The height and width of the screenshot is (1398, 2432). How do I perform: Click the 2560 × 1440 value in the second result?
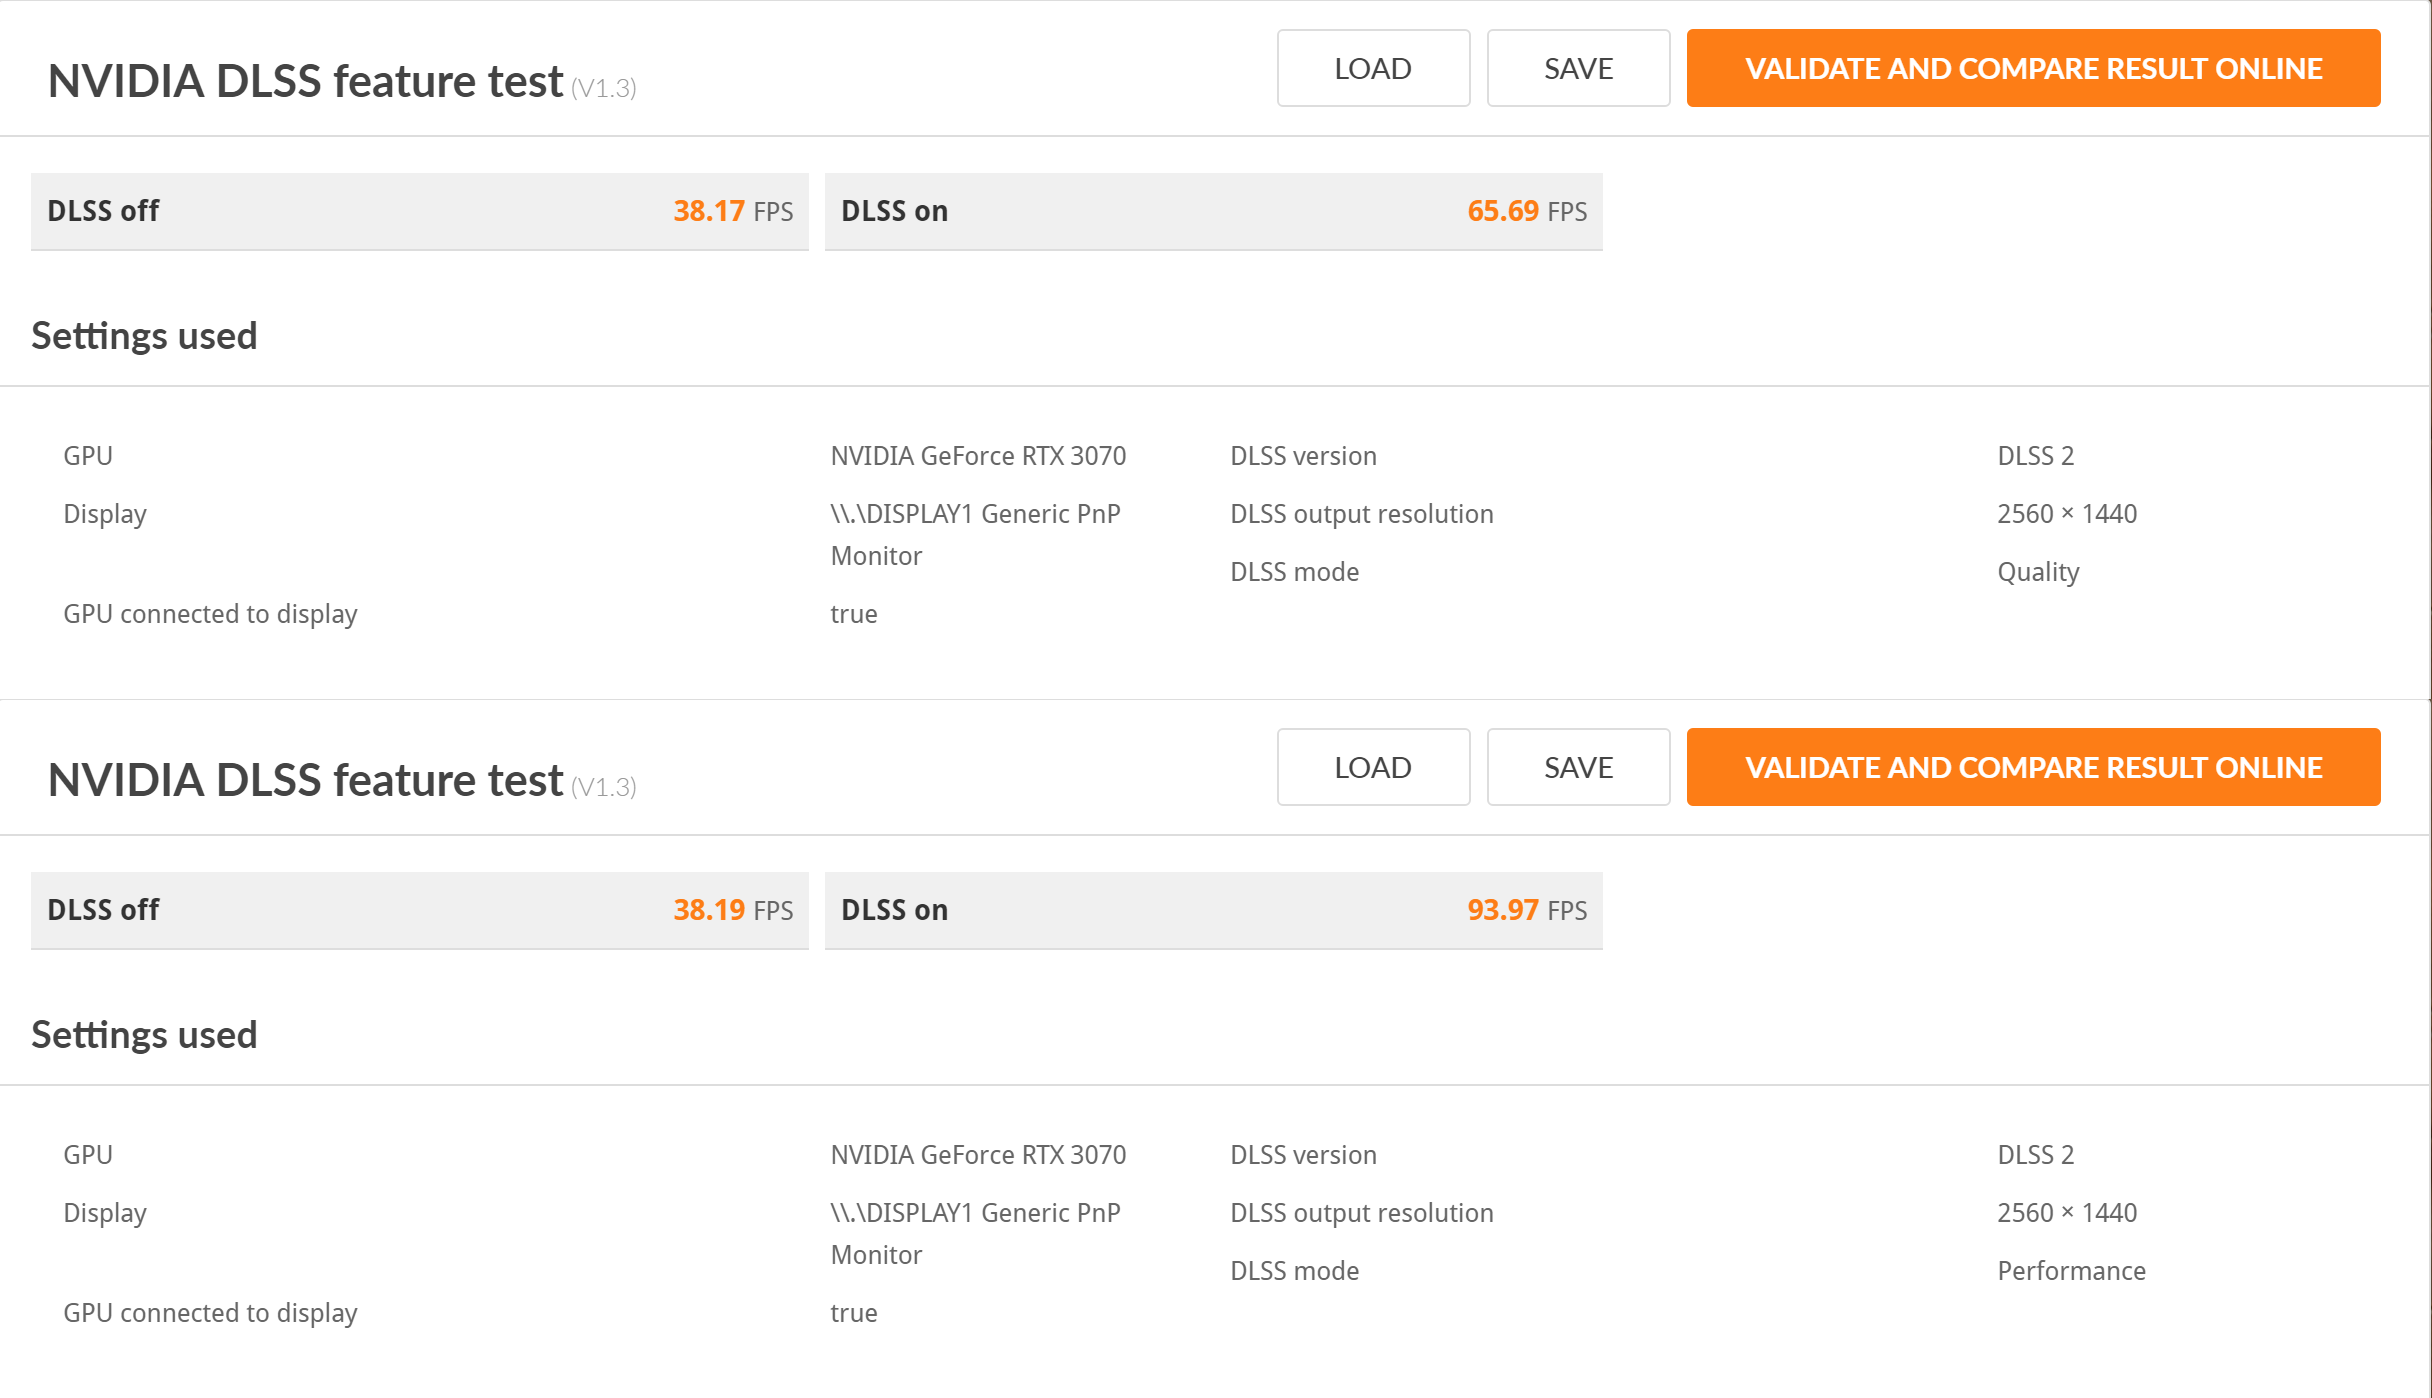coord(2067,1213)
